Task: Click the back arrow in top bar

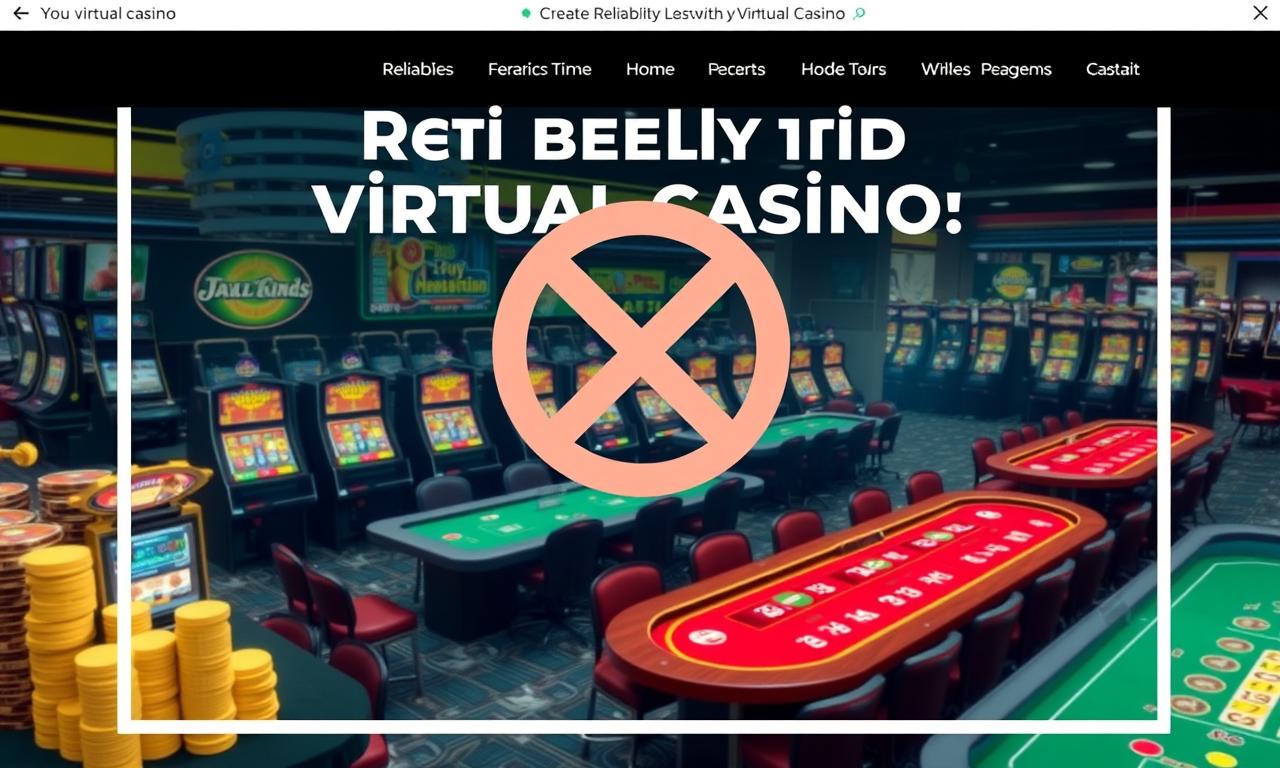Action: click(x=20, y=14)
